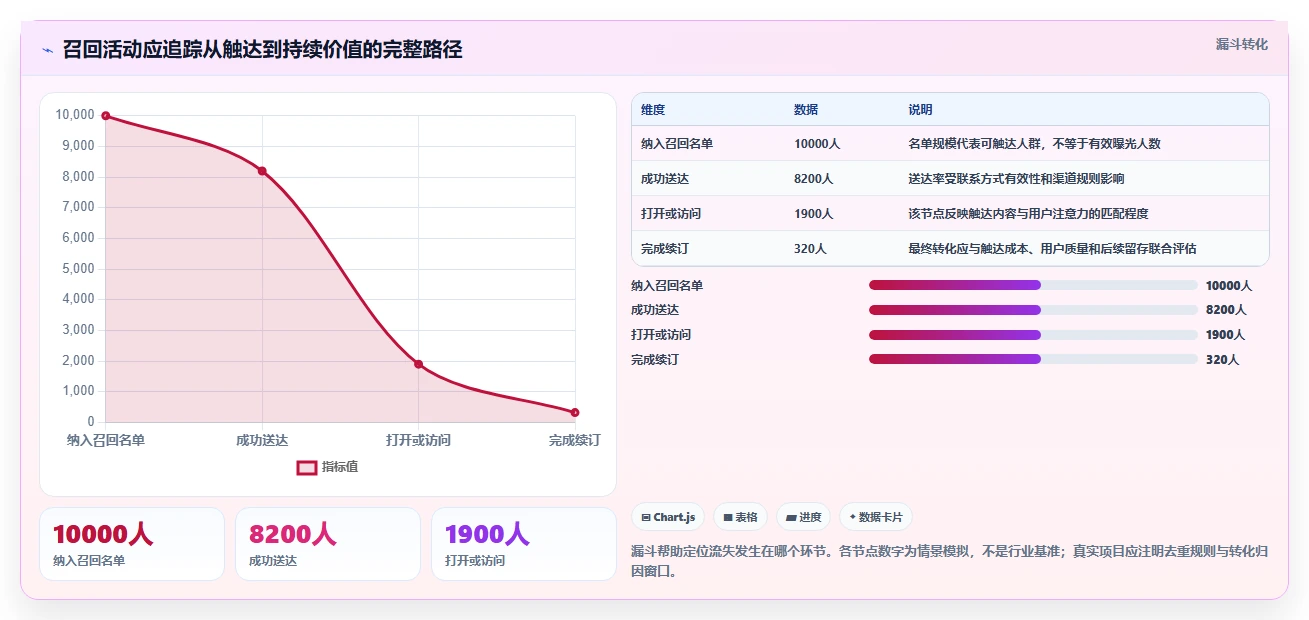Click the 8200人 成功送达 data card
Viewport: 1309px width, 620px height.
click(x=328, y=544)
